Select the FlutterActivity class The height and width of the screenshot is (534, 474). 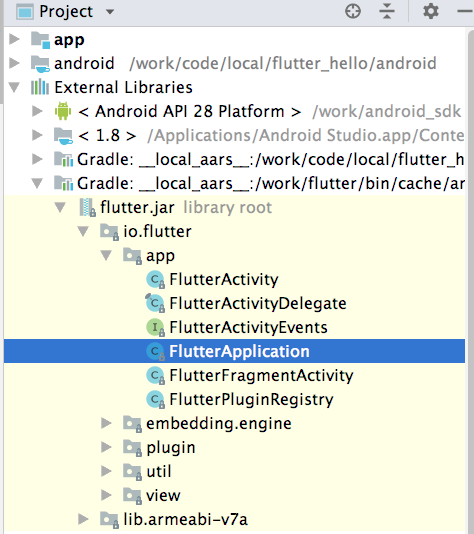click(x=224, y=279)
